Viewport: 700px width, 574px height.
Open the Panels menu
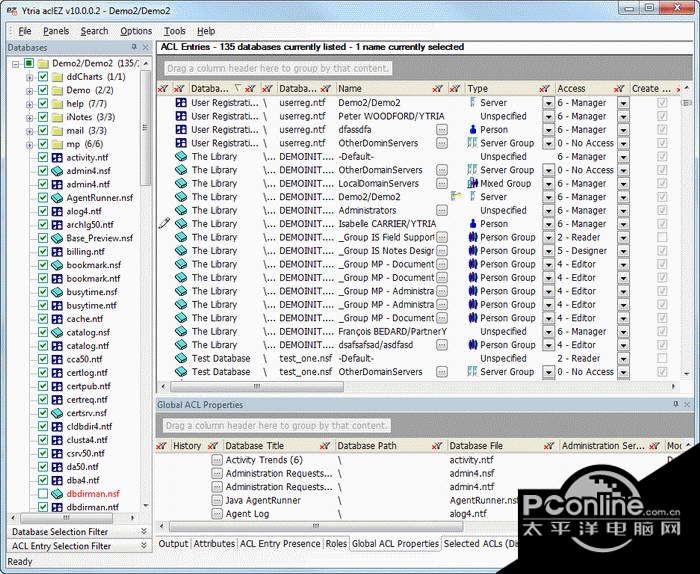56,31
